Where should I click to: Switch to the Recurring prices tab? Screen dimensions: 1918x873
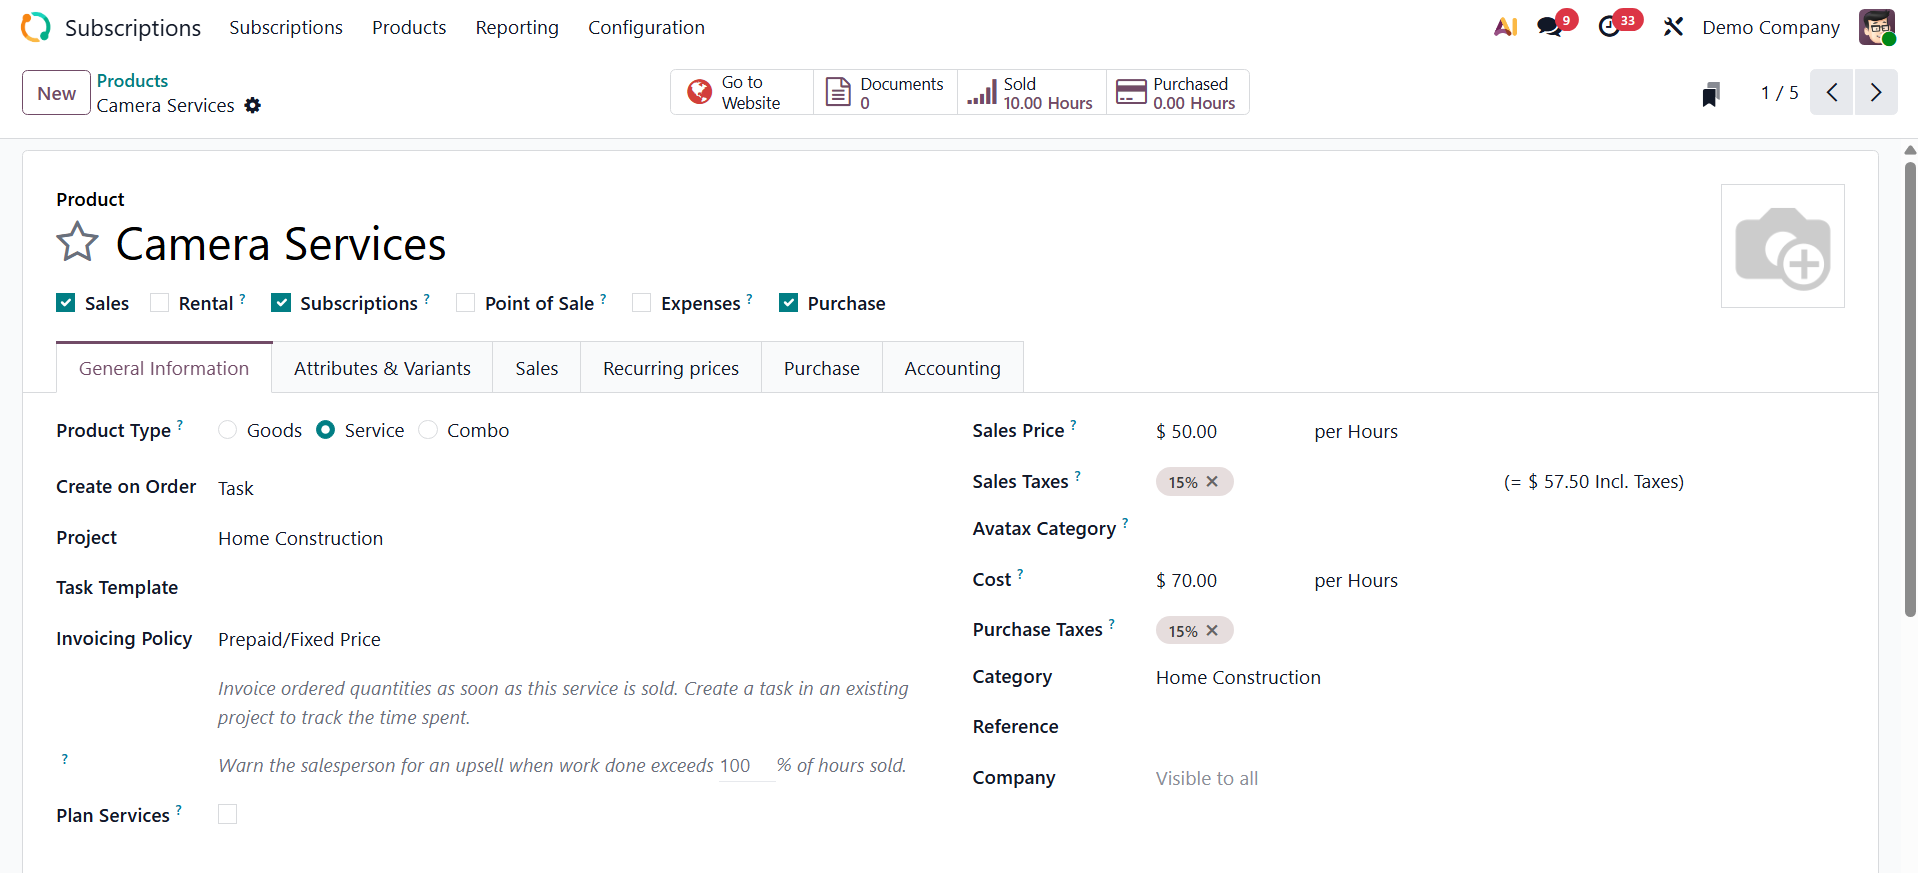pos(670,368)
